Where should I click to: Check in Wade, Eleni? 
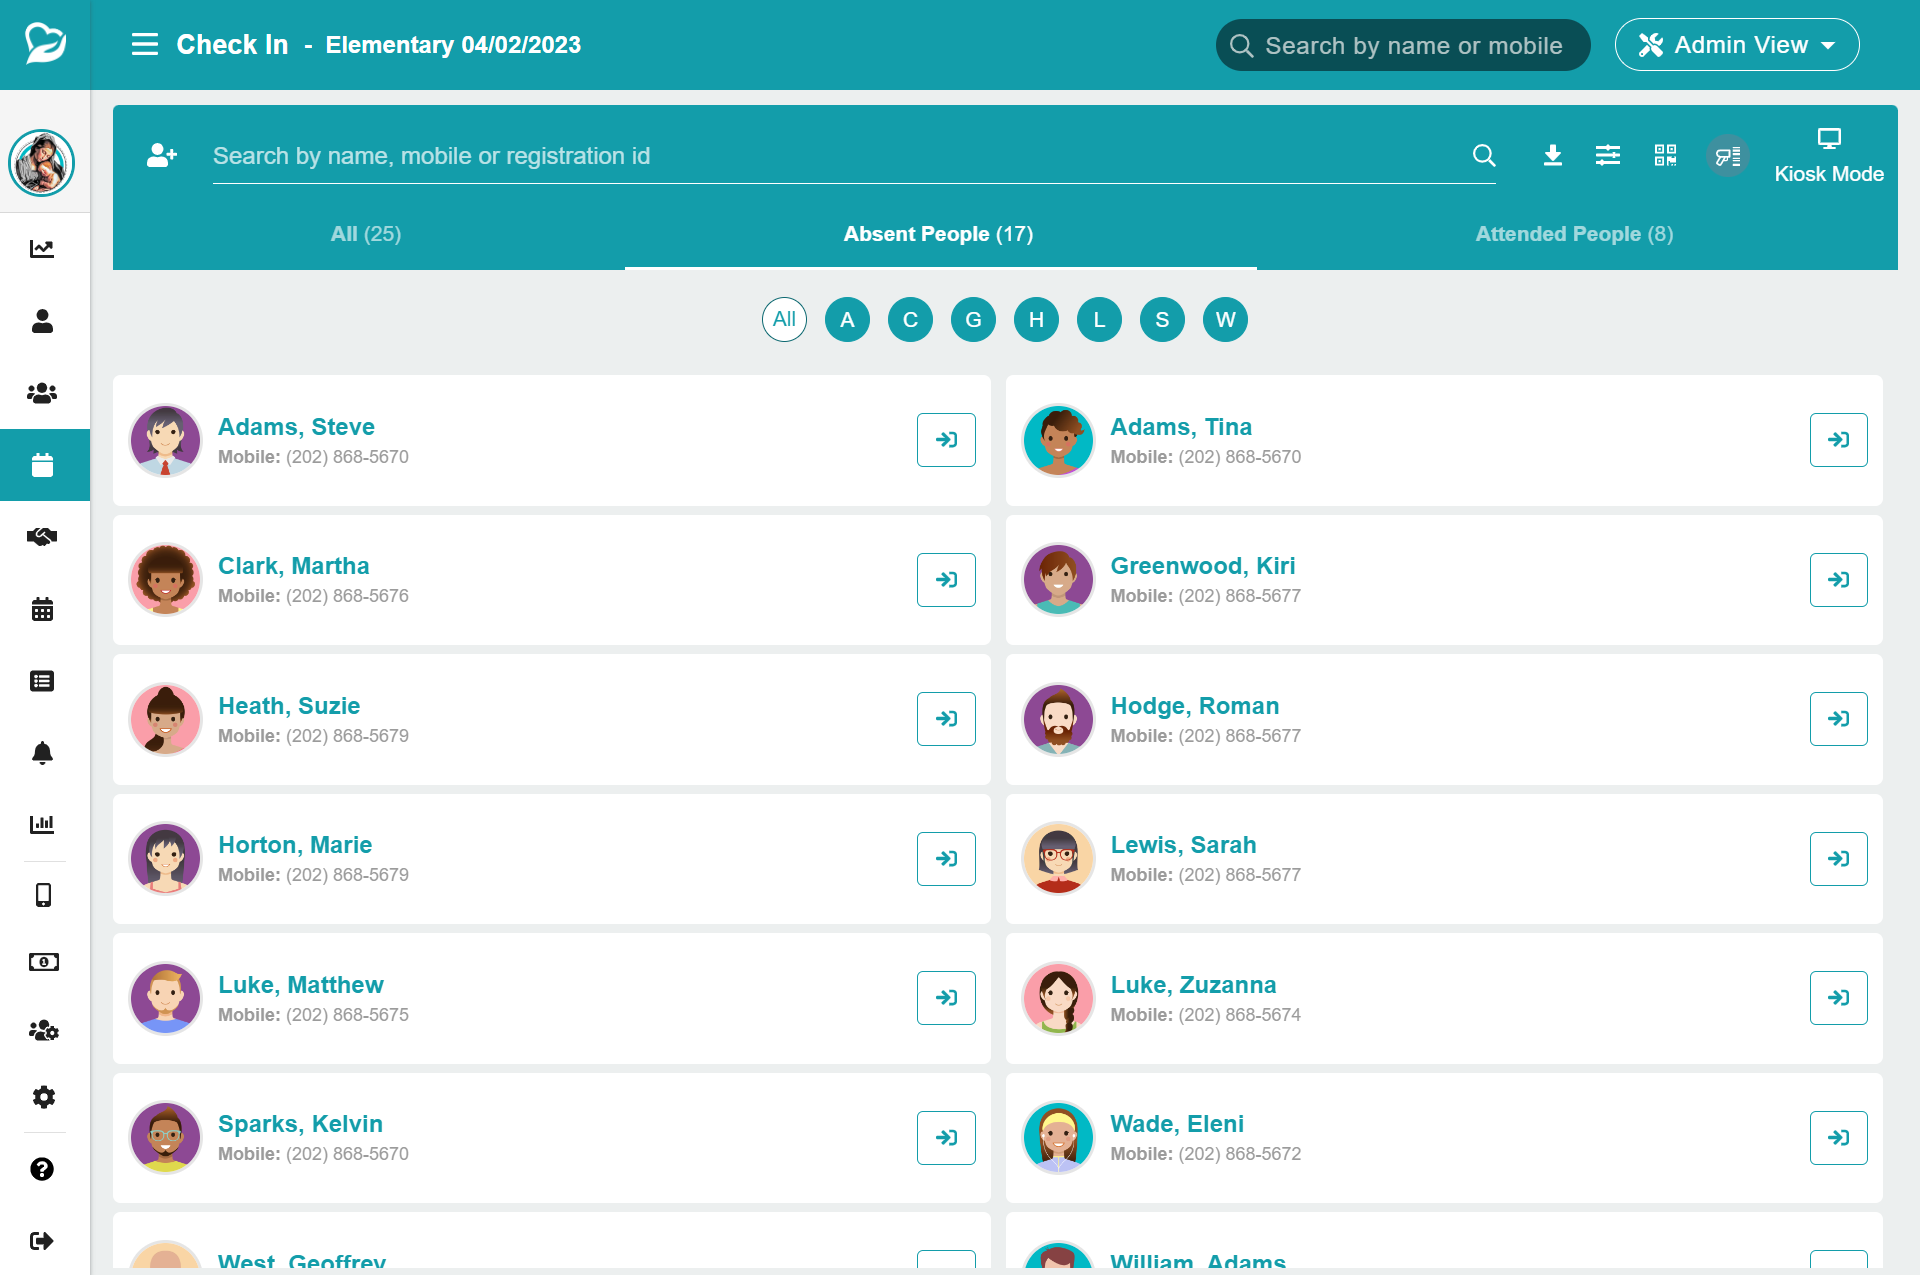(1838, 1138)
